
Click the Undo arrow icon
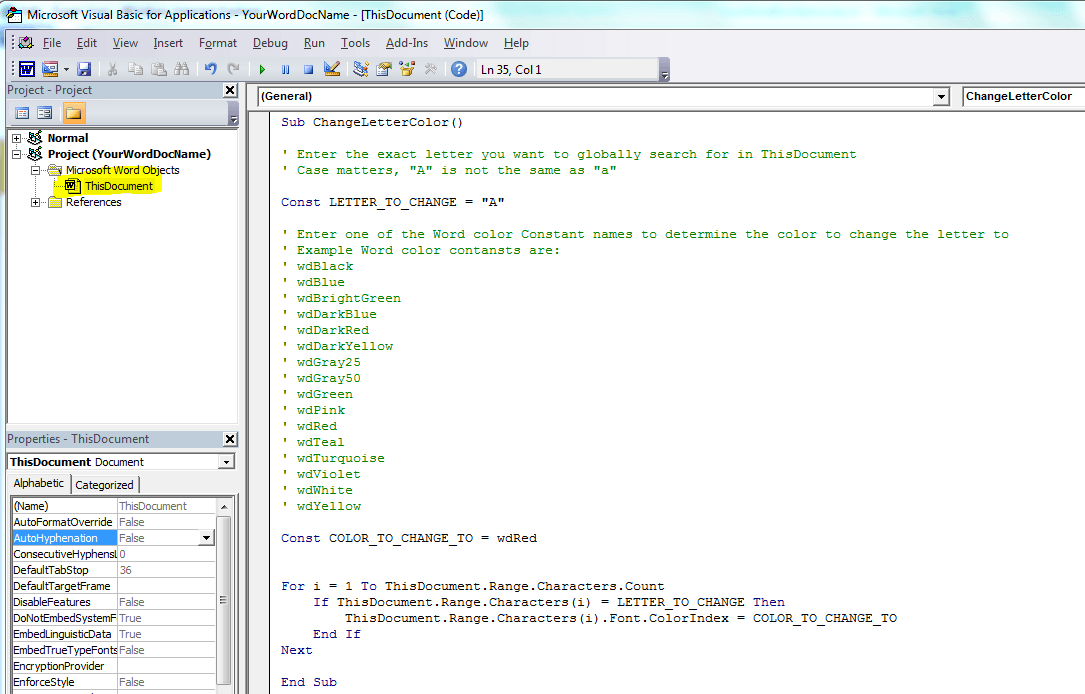coord(210,69)
